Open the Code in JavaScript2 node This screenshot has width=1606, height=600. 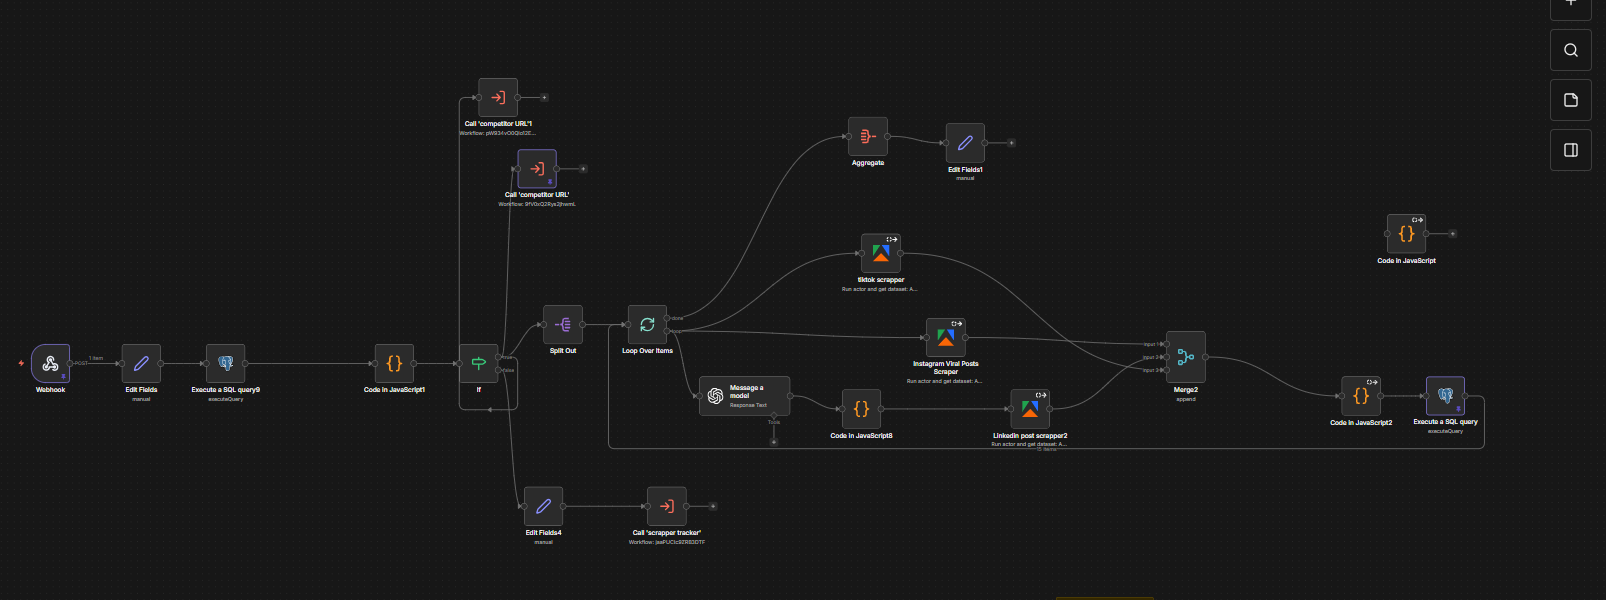1361,396
